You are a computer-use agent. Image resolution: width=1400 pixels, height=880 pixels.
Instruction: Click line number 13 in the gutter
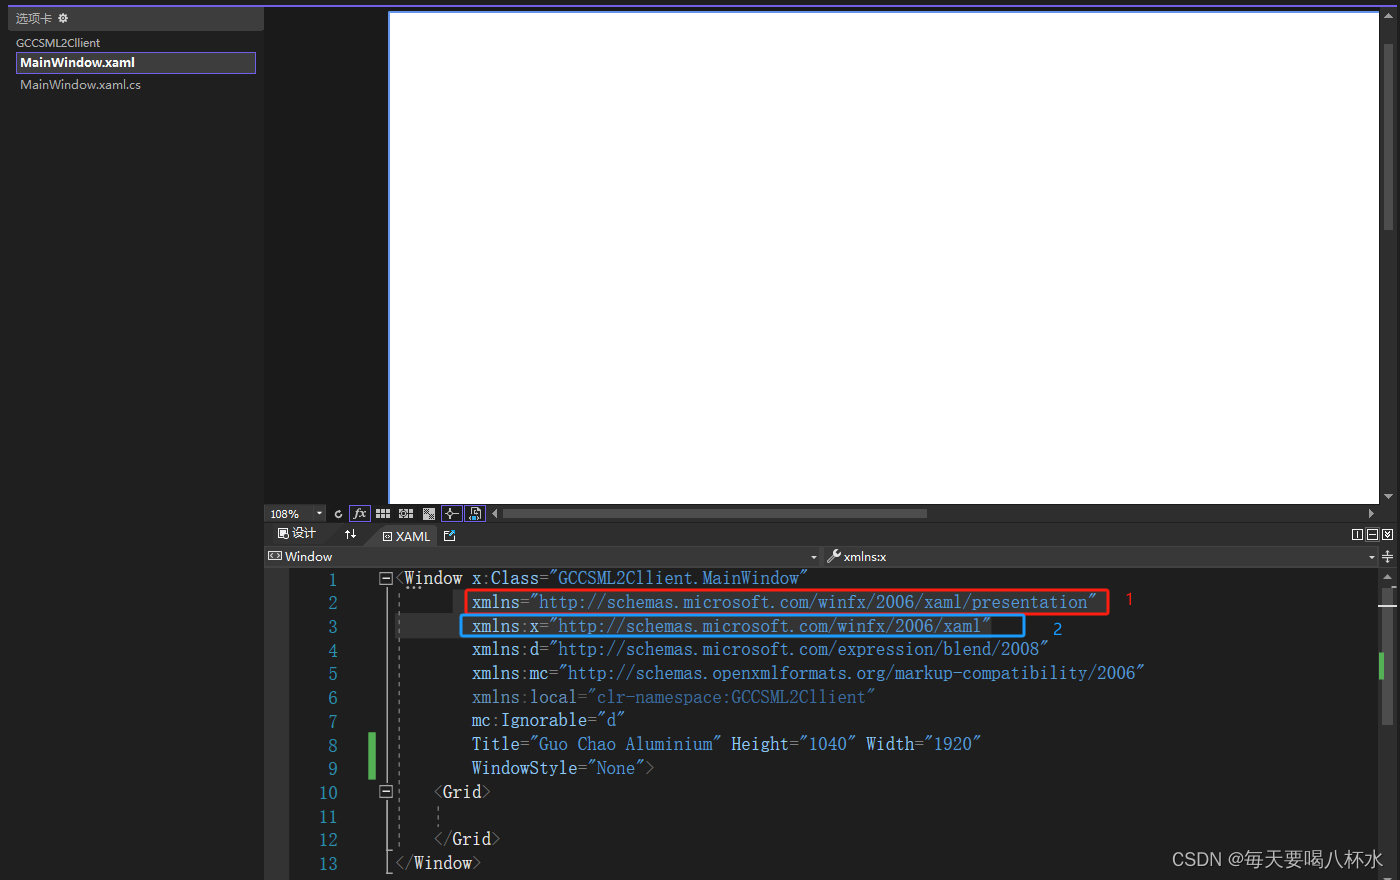click(328, 864)
